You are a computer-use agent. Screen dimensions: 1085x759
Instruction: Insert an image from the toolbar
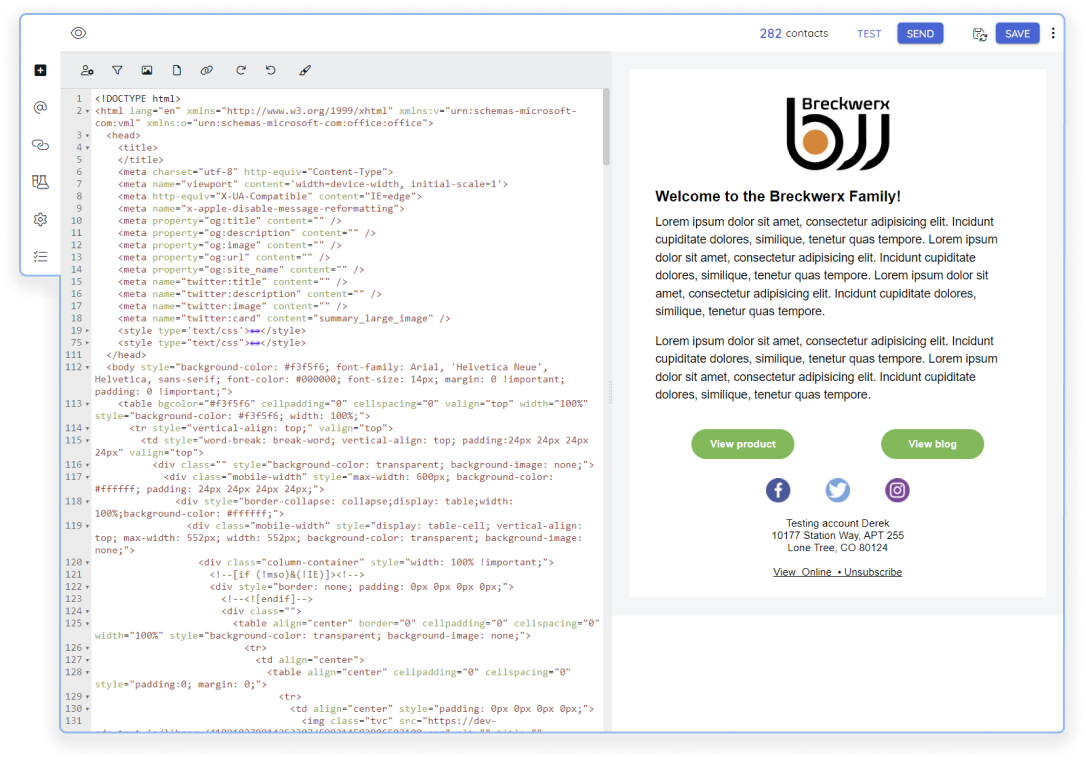tap(147, 70)
